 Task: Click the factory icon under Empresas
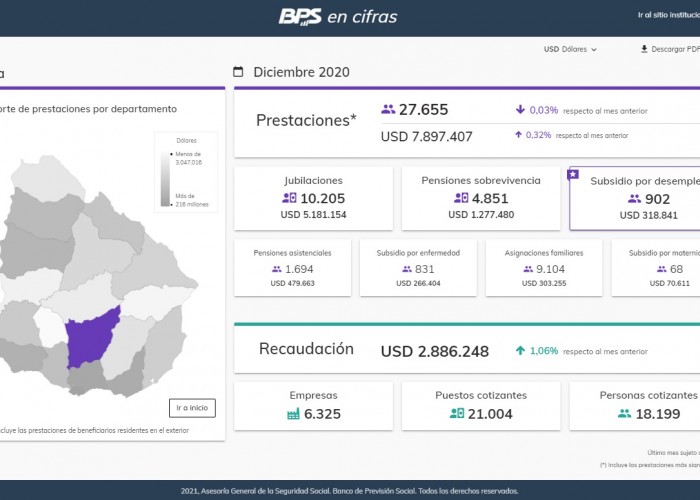point(293,413)
